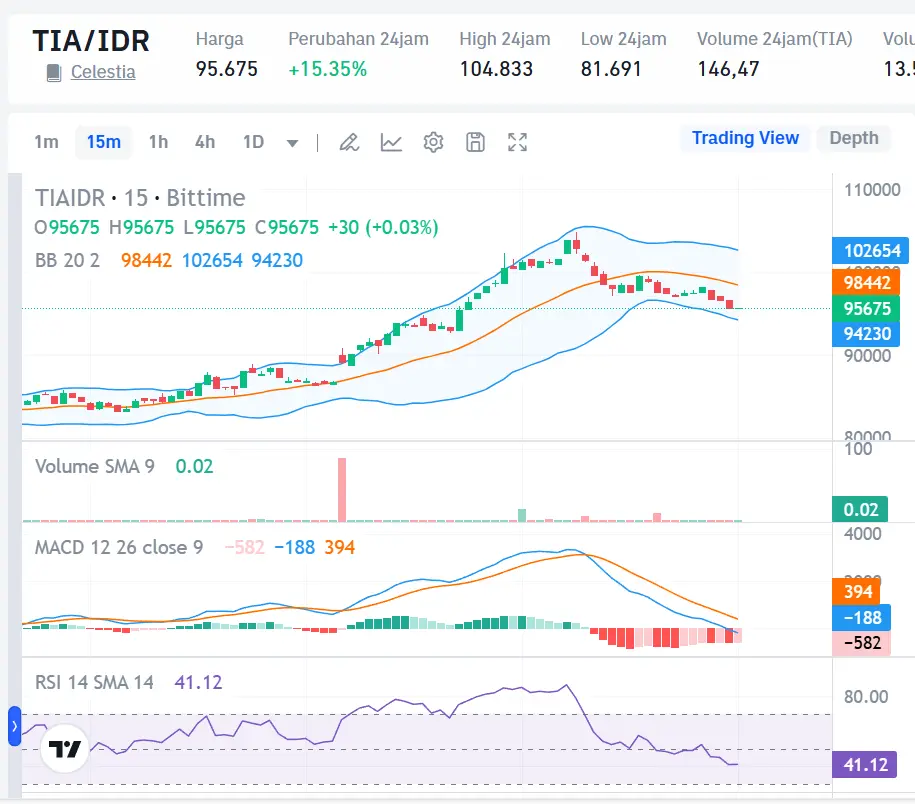Select the drawing tools pencil icon
Image resolution: width=915 pixels, height=804 pixels.
[348, 142]
